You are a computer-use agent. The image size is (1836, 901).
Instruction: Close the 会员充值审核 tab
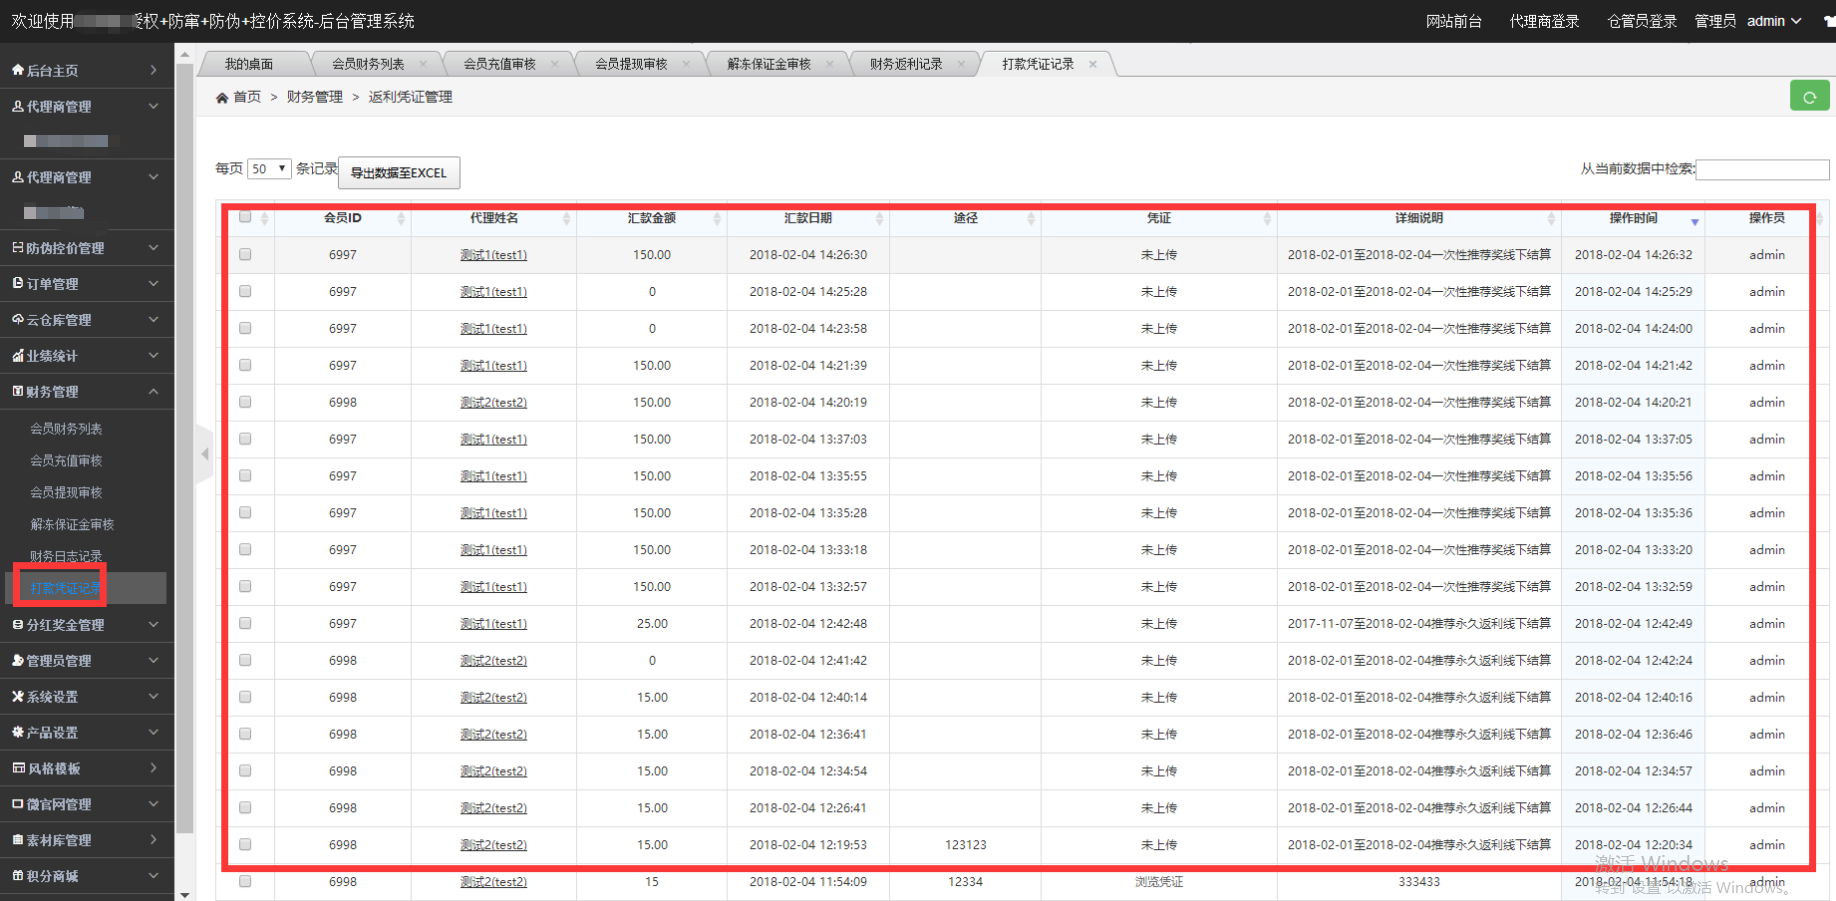[x=554, y=64]
